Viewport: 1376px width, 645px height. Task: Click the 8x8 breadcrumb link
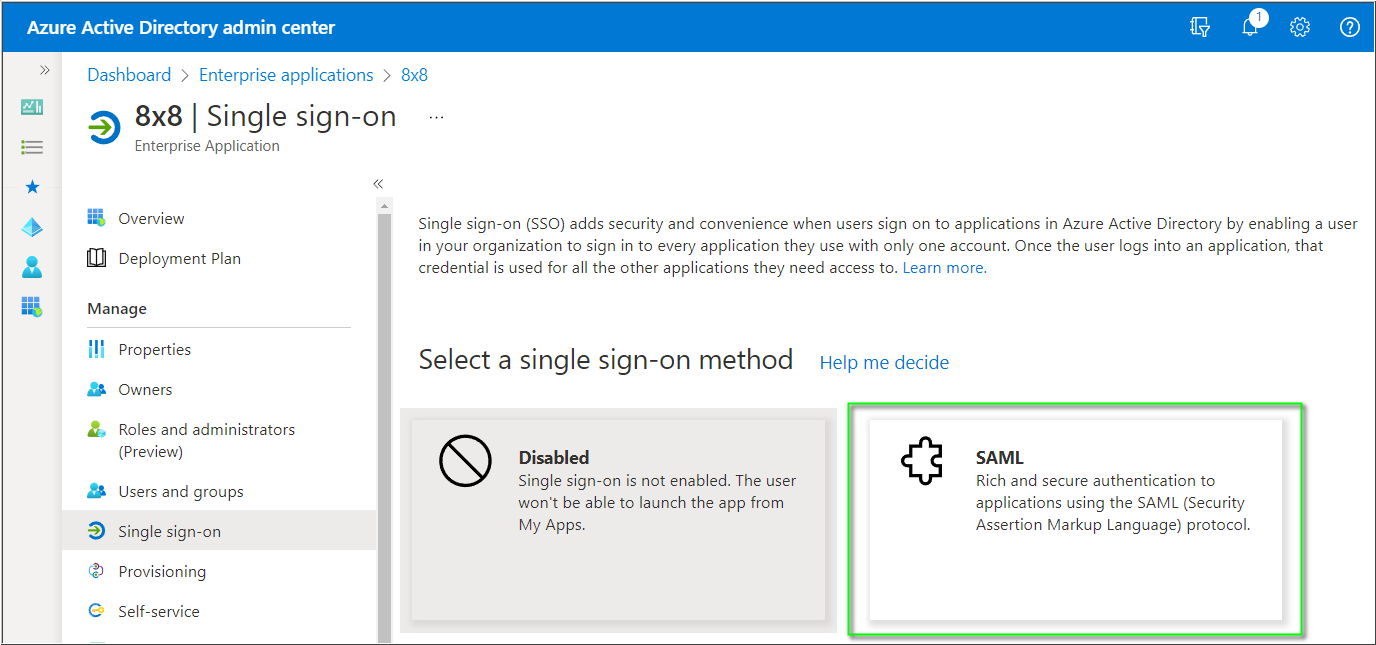(x=414, y=75)
